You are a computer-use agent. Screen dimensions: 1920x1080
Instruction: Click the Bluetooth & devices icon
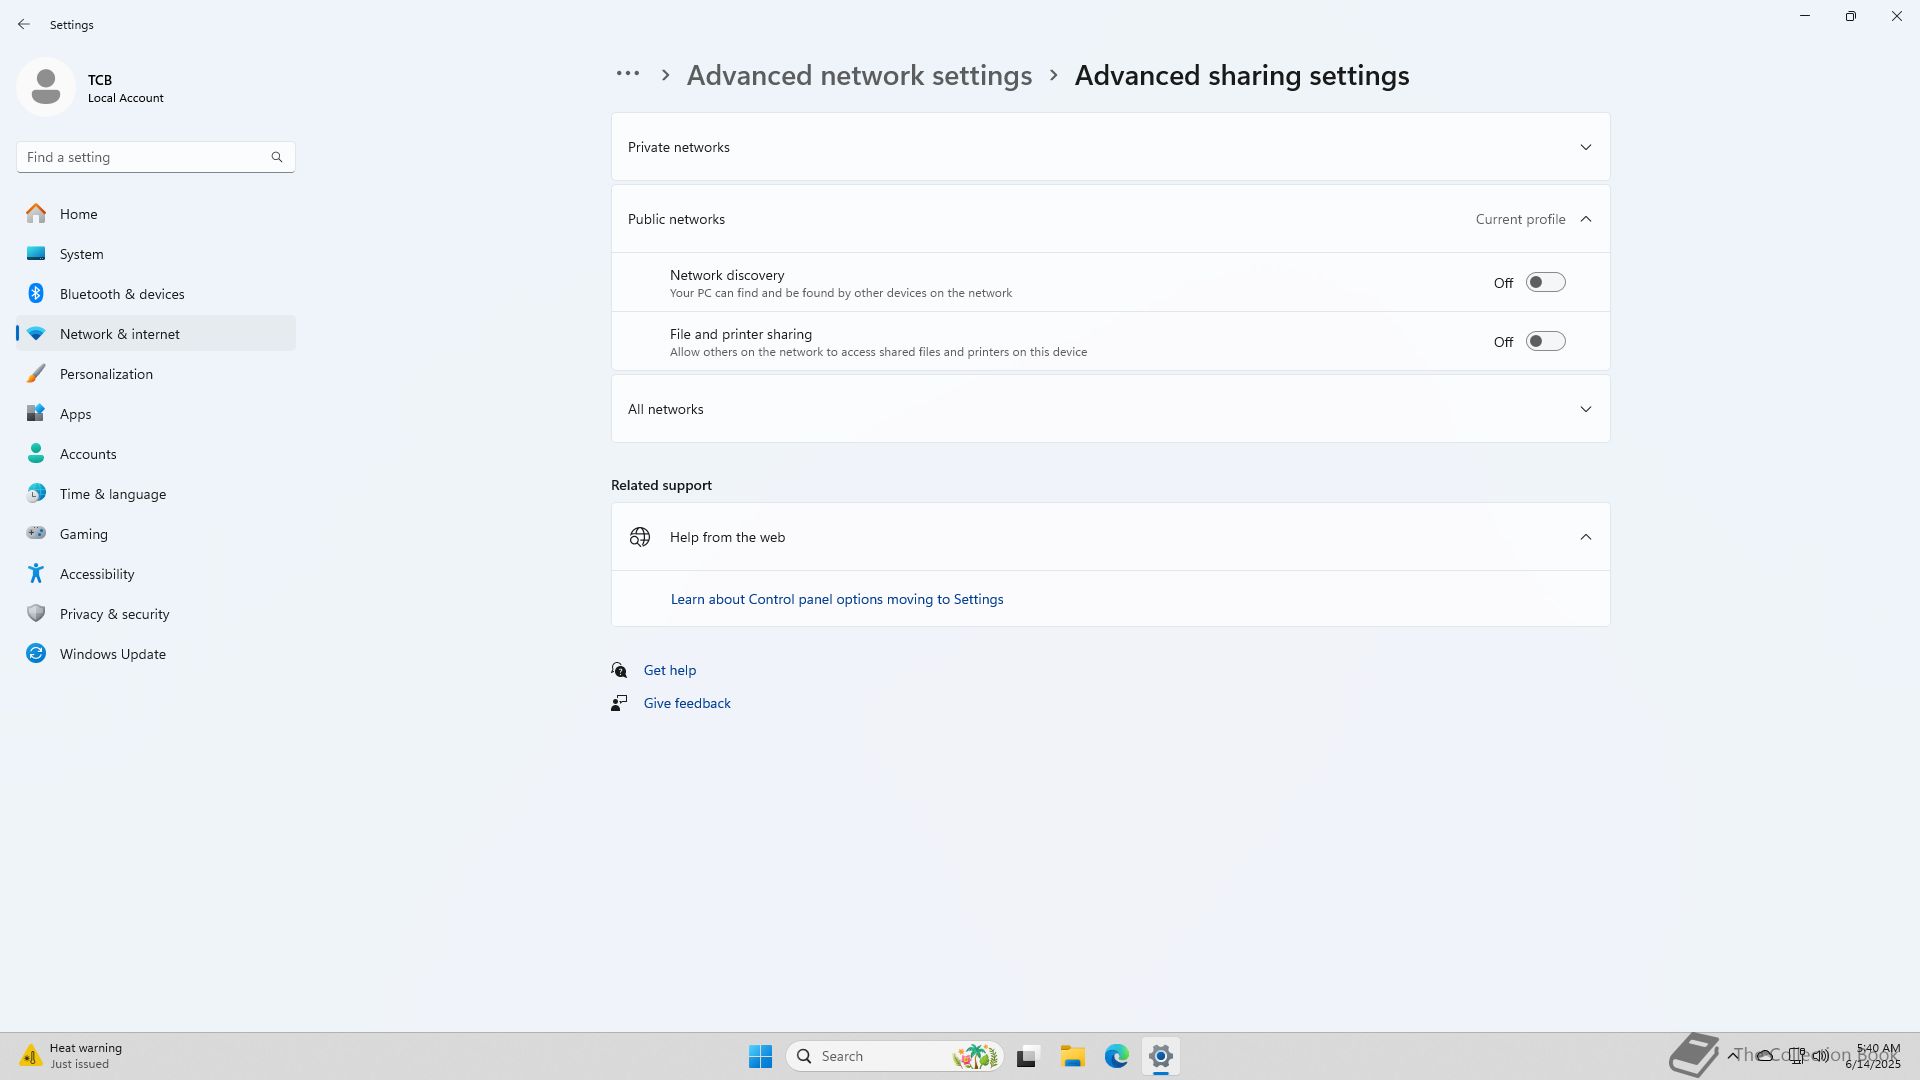coord(36,294)
